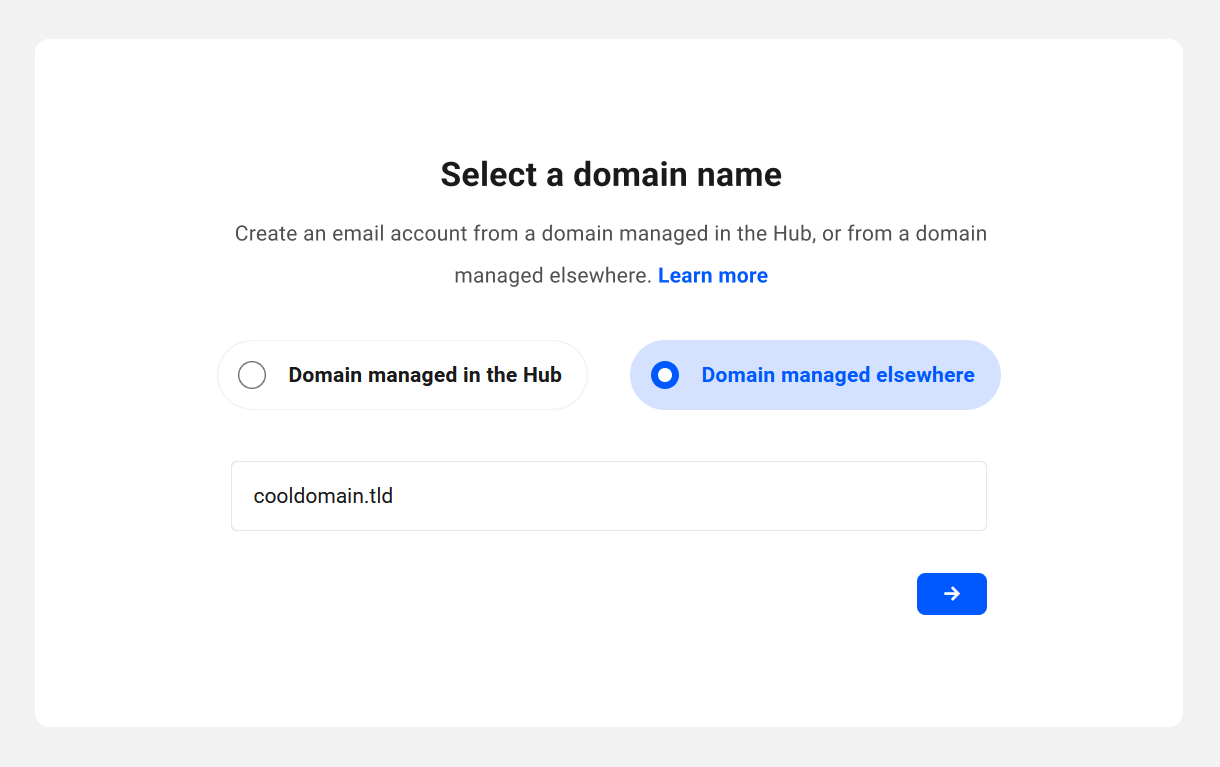The height and width of the screenshot is (767, 1220).
Task: Click the "Select a domain name" heading
Action: pos(611,175)
